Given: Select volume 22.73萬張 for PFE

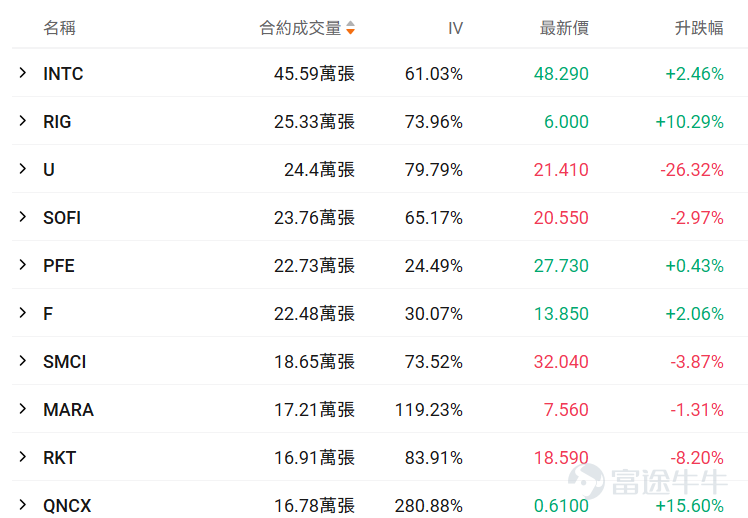Looking at the screenshot, I should (x=314, y=266).
